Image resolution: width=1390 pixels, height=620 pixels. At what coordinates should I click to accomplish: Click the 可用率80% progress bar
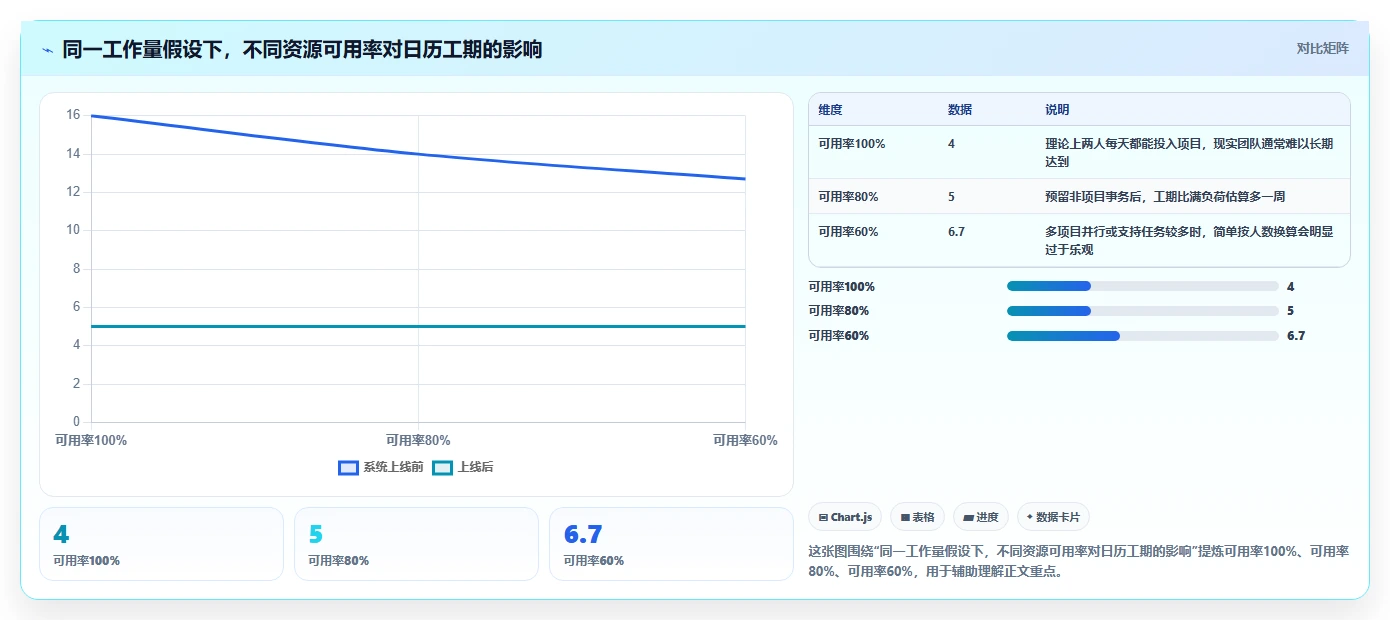[1143, 311]
